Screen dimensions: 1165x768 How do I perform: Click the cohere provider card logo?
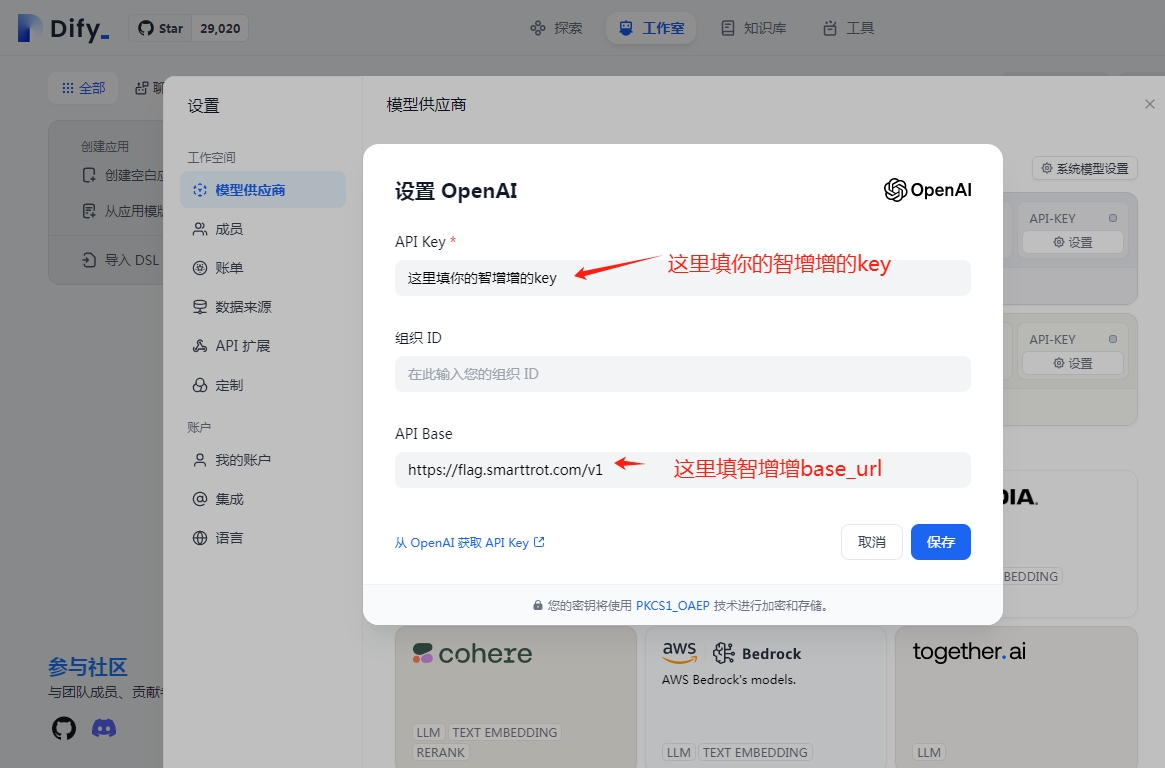(x=473, y=654)
